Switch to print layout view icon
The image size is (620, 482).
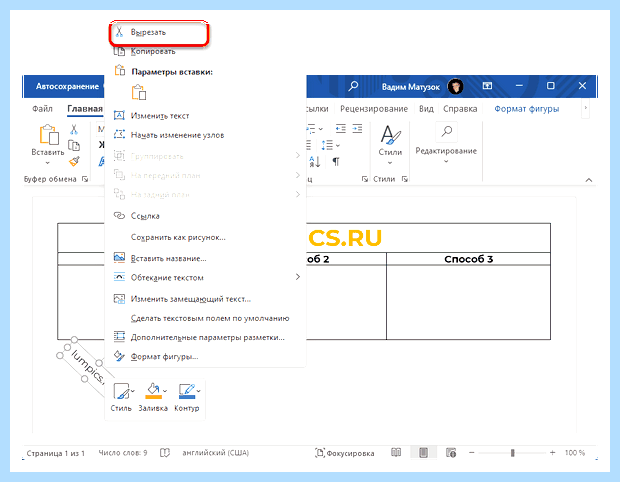click(423, 453)
